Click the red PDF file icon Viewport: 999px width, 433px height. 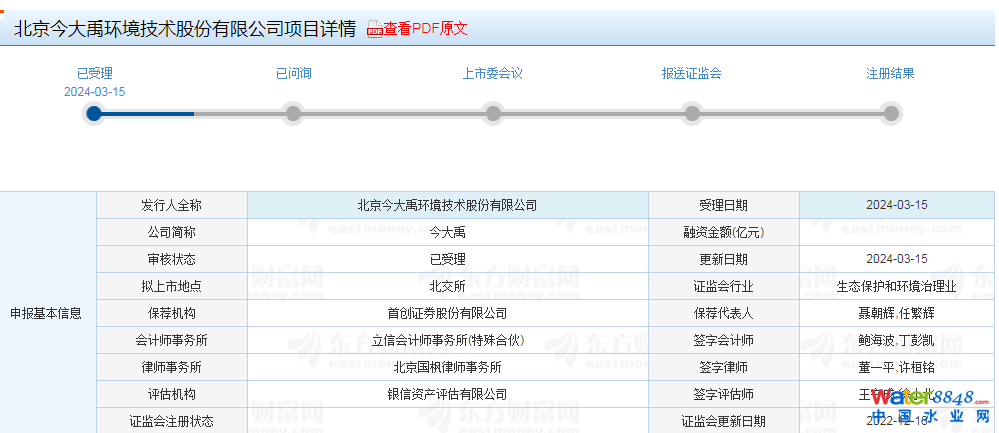point(375,29)
